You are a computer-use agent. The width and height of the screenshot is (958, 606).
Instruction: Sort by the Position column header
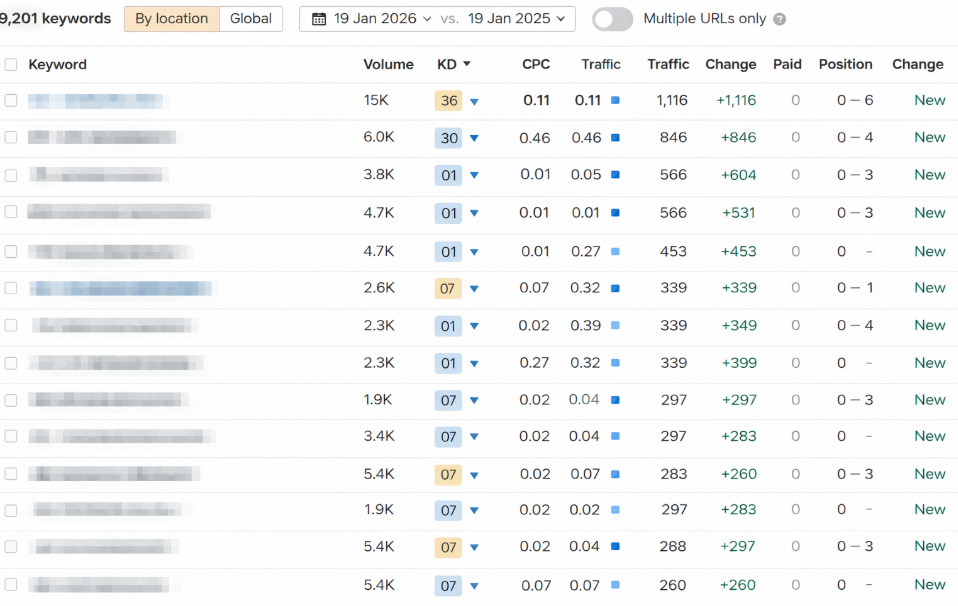click(x=846, y=64)
